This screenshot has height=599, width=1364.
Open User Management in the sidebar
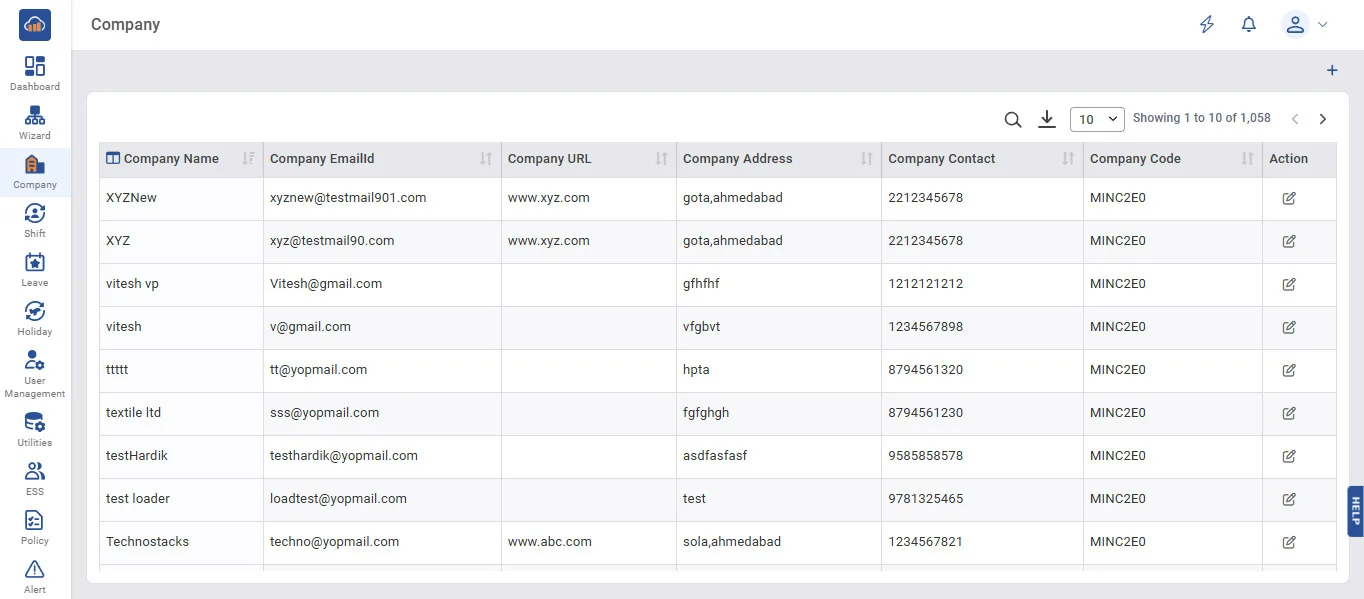[x=35, y=374]
